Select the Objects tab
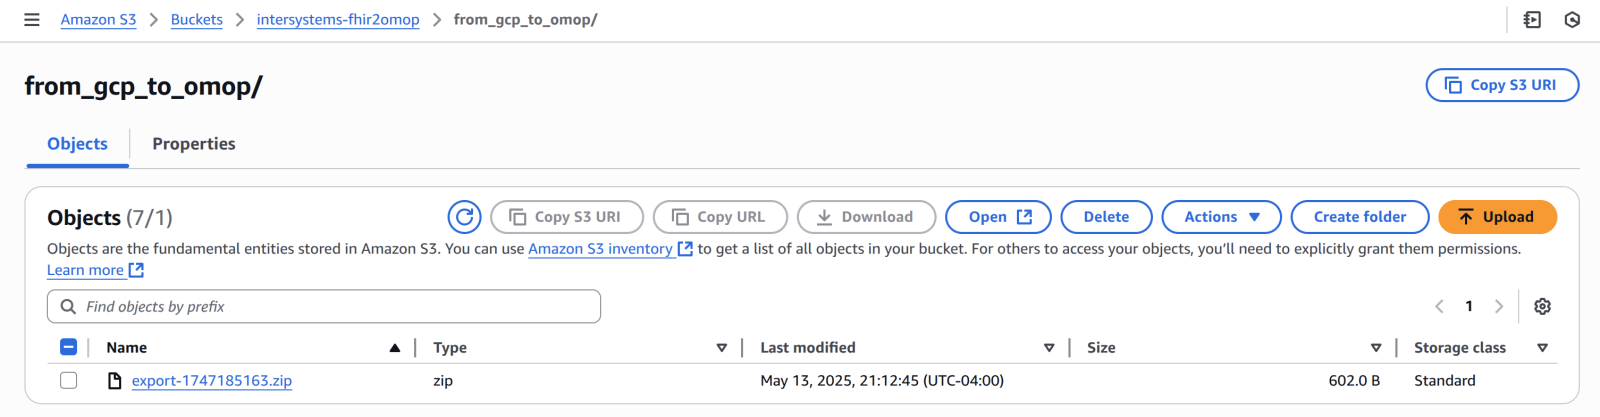Viewport: 1600px width, 417px height. point(77,144)
